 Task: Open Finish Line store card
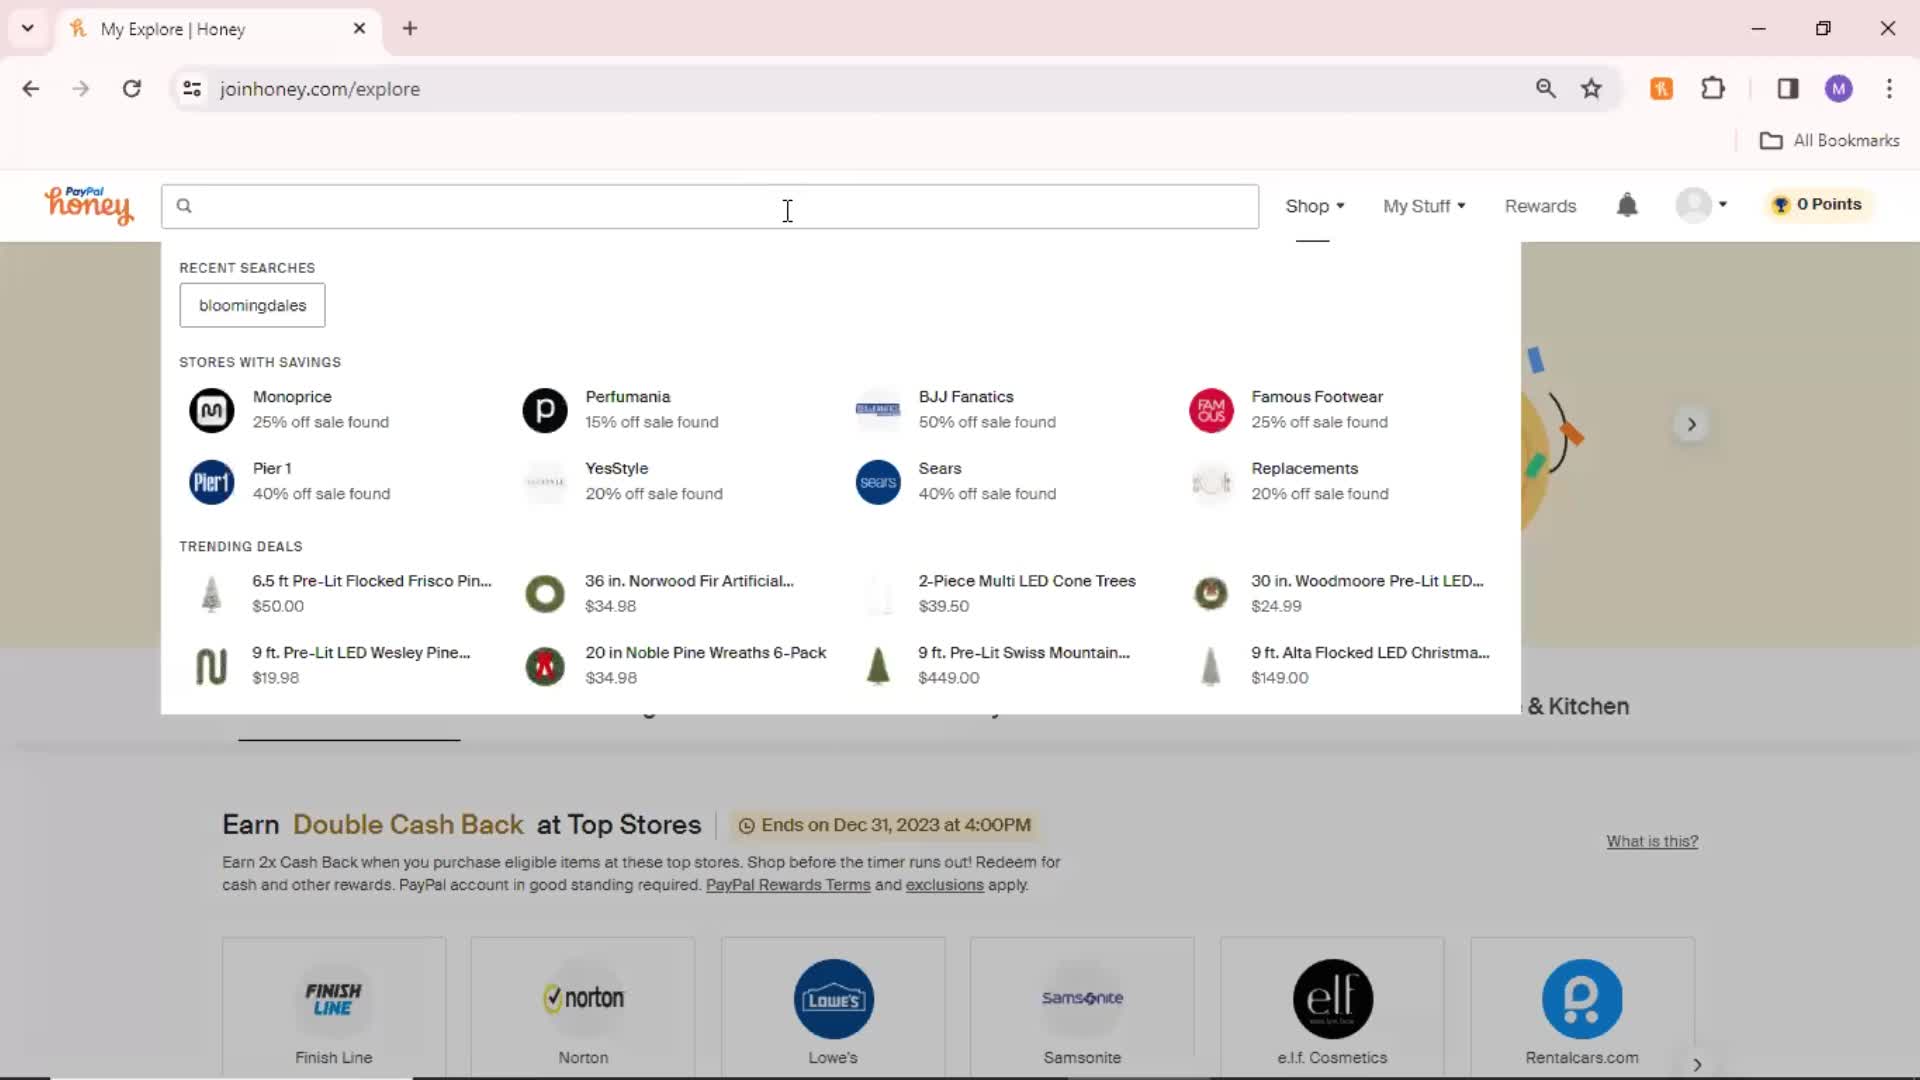[x=334, y=1008]
